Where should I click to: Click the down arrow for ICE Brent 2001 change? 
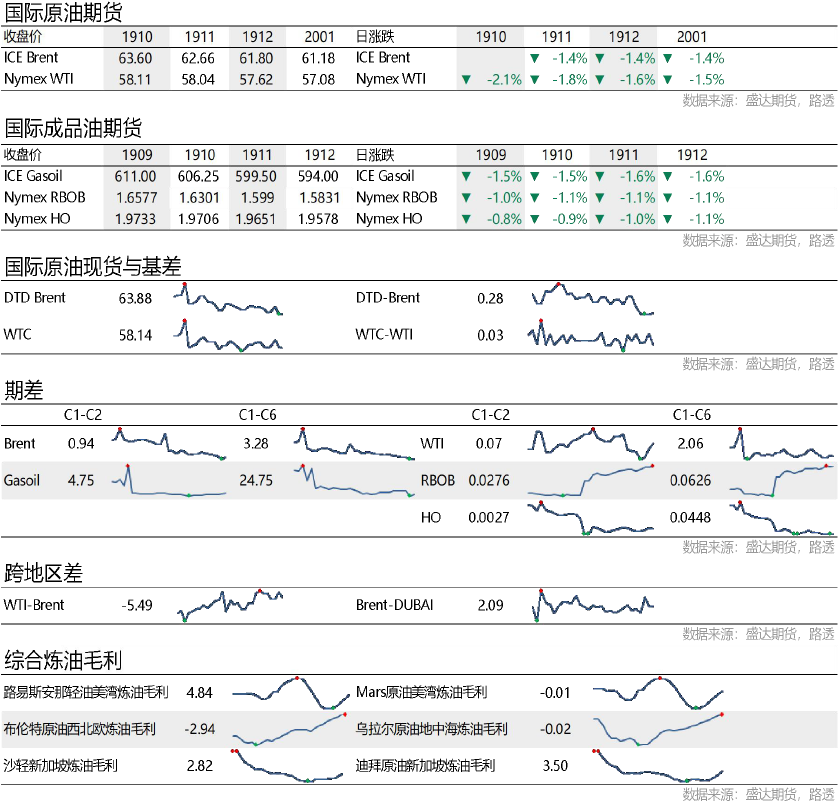(668, 59)
